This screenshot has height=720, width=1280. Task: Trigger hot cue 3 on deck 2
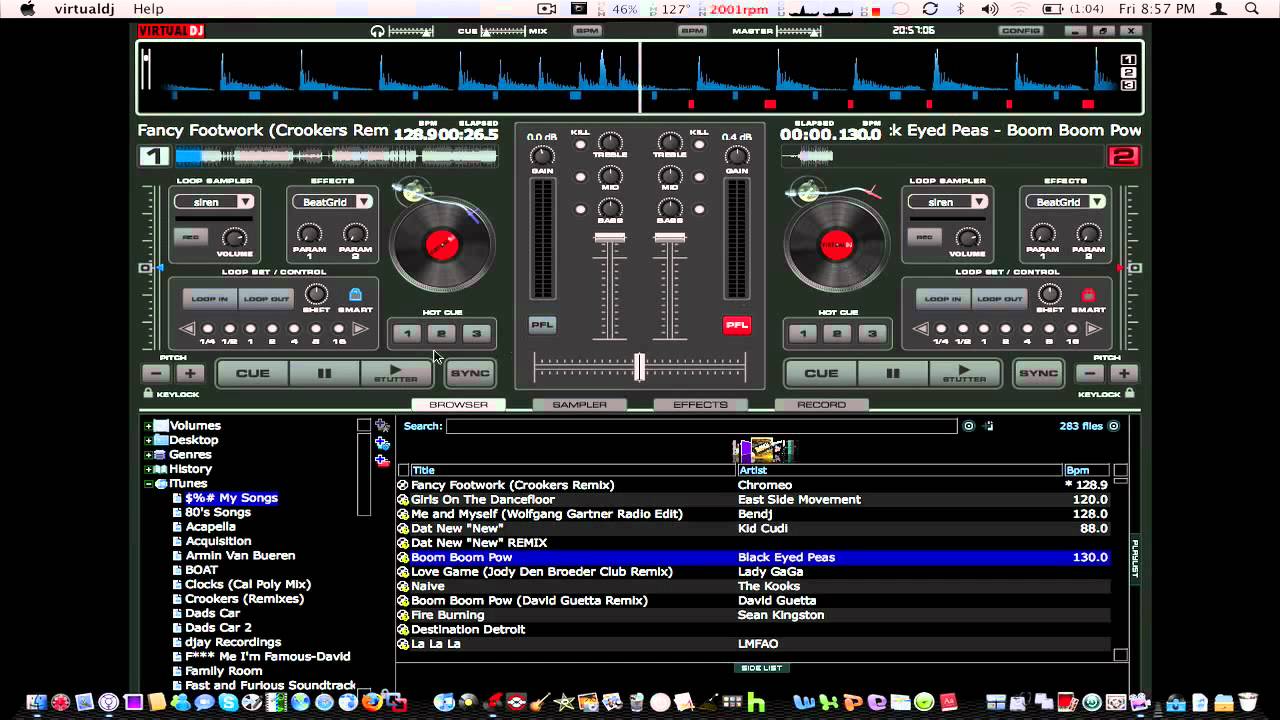(x=872, y=334)
